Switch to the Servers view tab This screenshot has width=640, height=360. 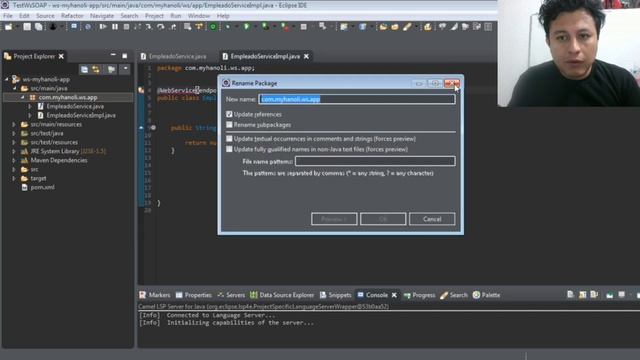click(x=231, y=295)
